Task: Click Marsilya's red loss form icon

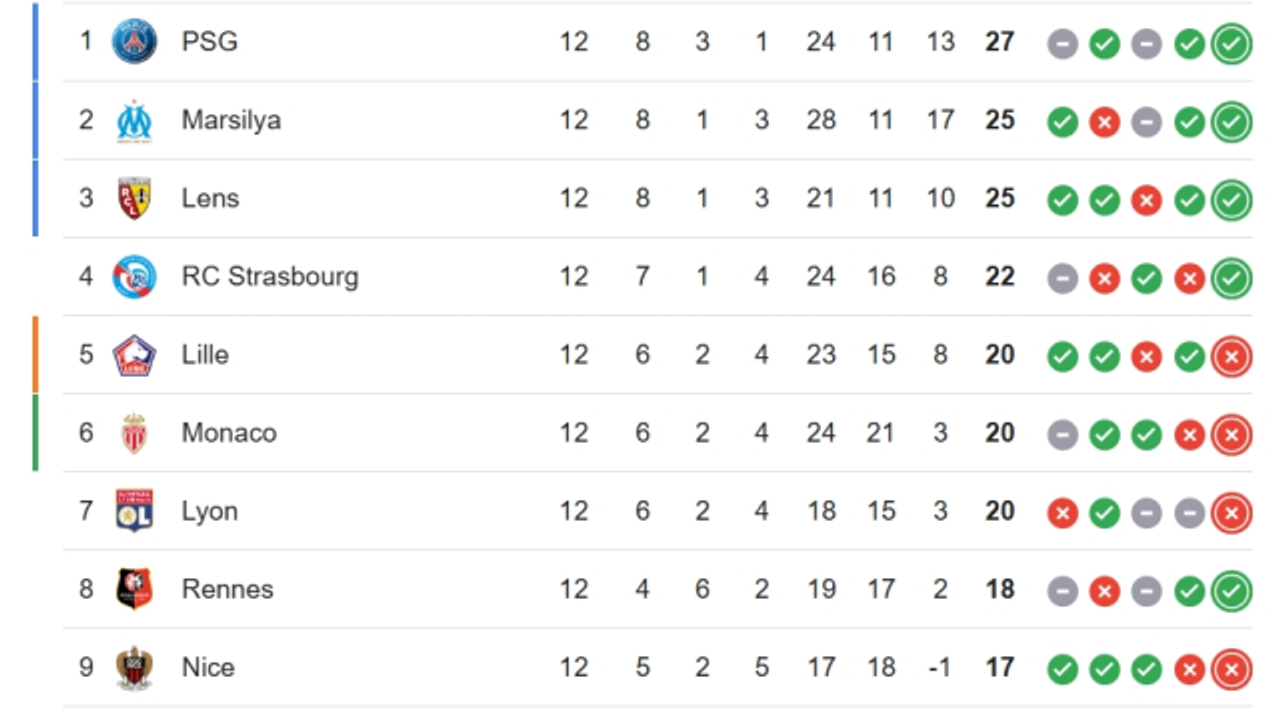Action: point(1104,122)
